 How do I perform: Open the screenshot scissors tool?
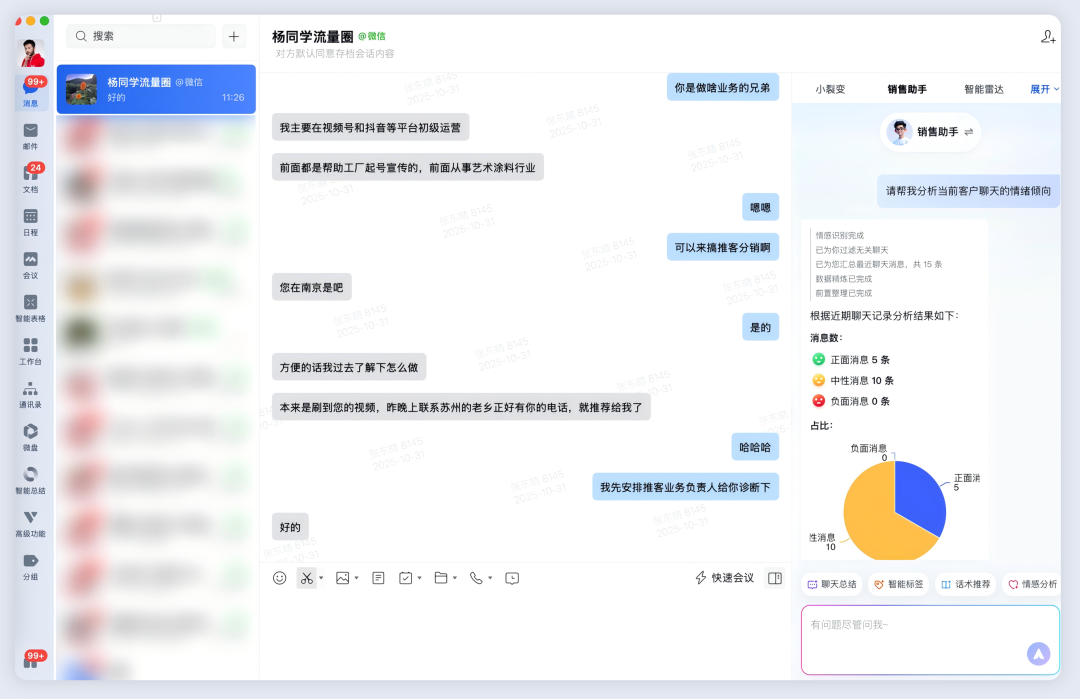click(x=306, y=578)
